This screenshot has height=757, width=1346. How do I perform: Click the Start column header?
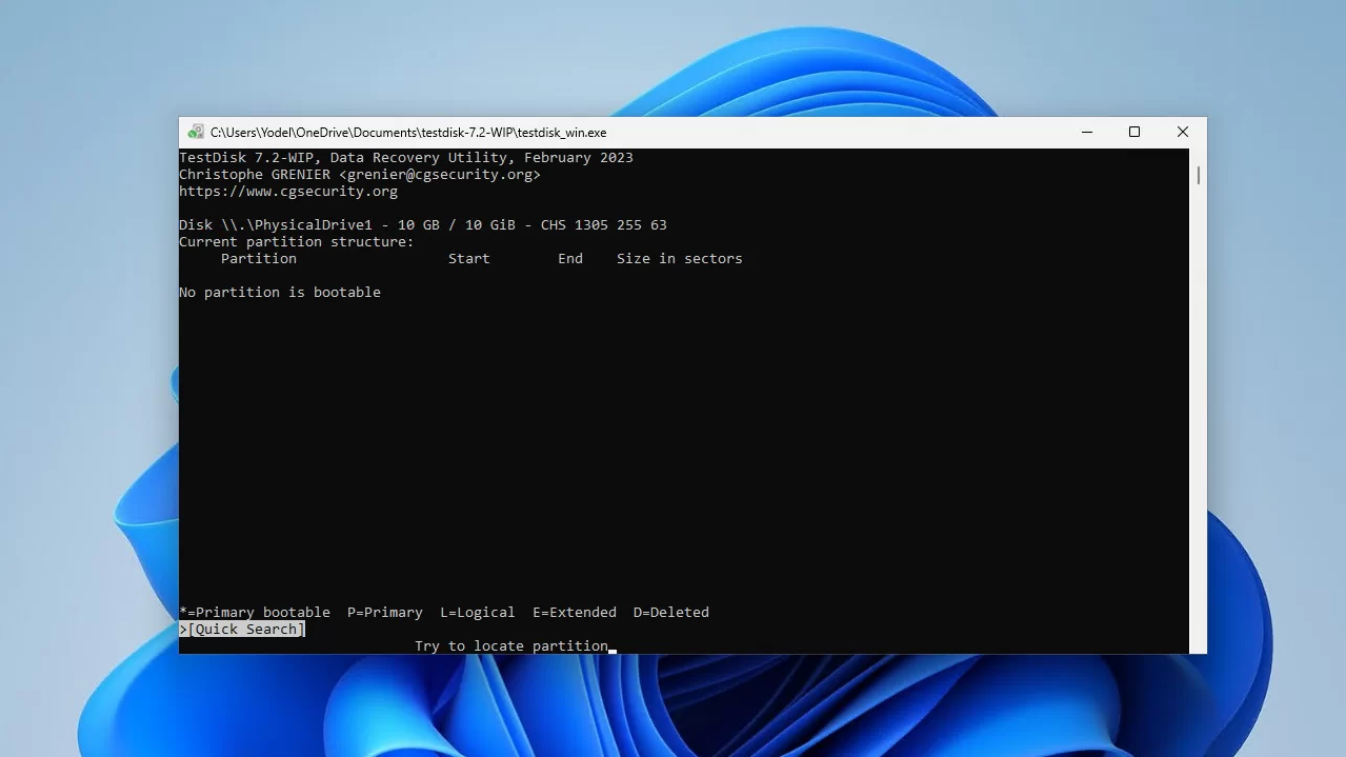coord(469,258)
